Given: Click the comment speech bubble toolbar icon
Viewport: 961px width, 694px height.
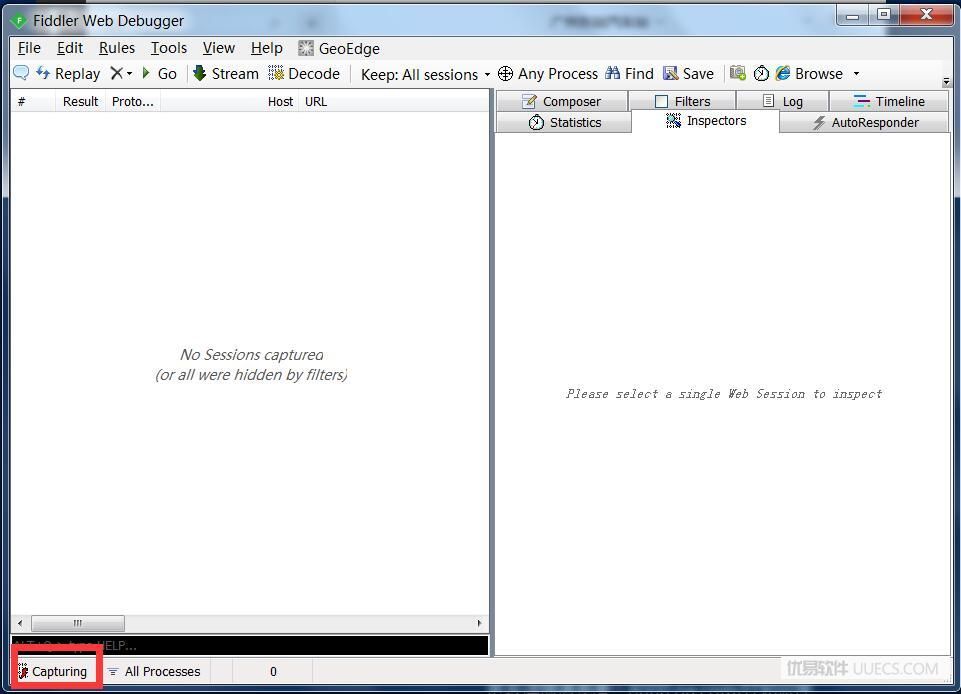Looking at the screenshot, I should (x=21, y=73).
